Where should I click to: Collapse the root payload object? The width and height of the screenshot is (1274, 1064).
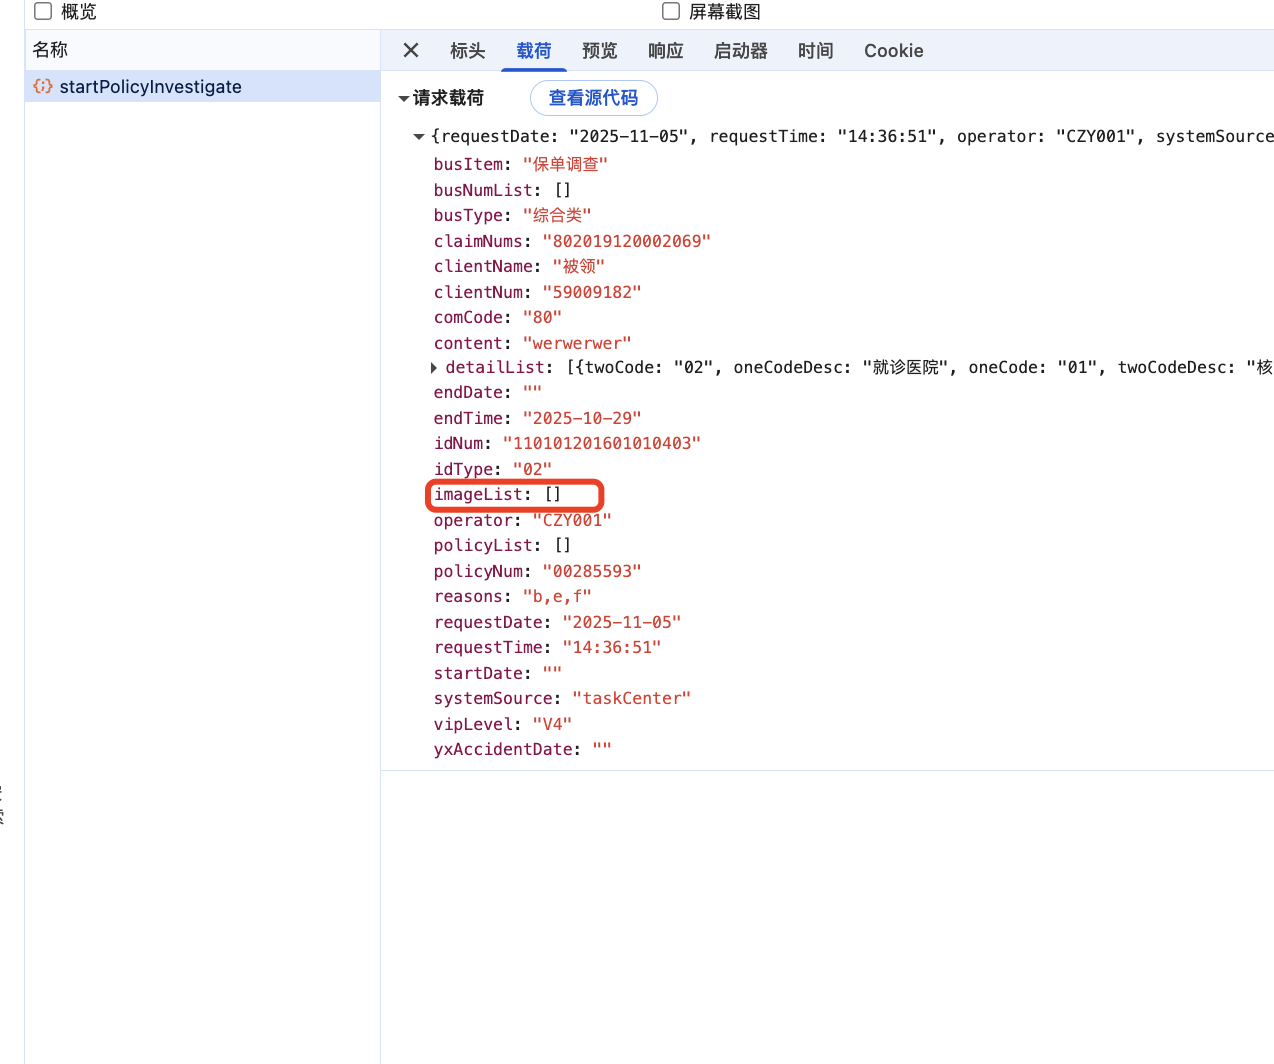click(419, 137)
